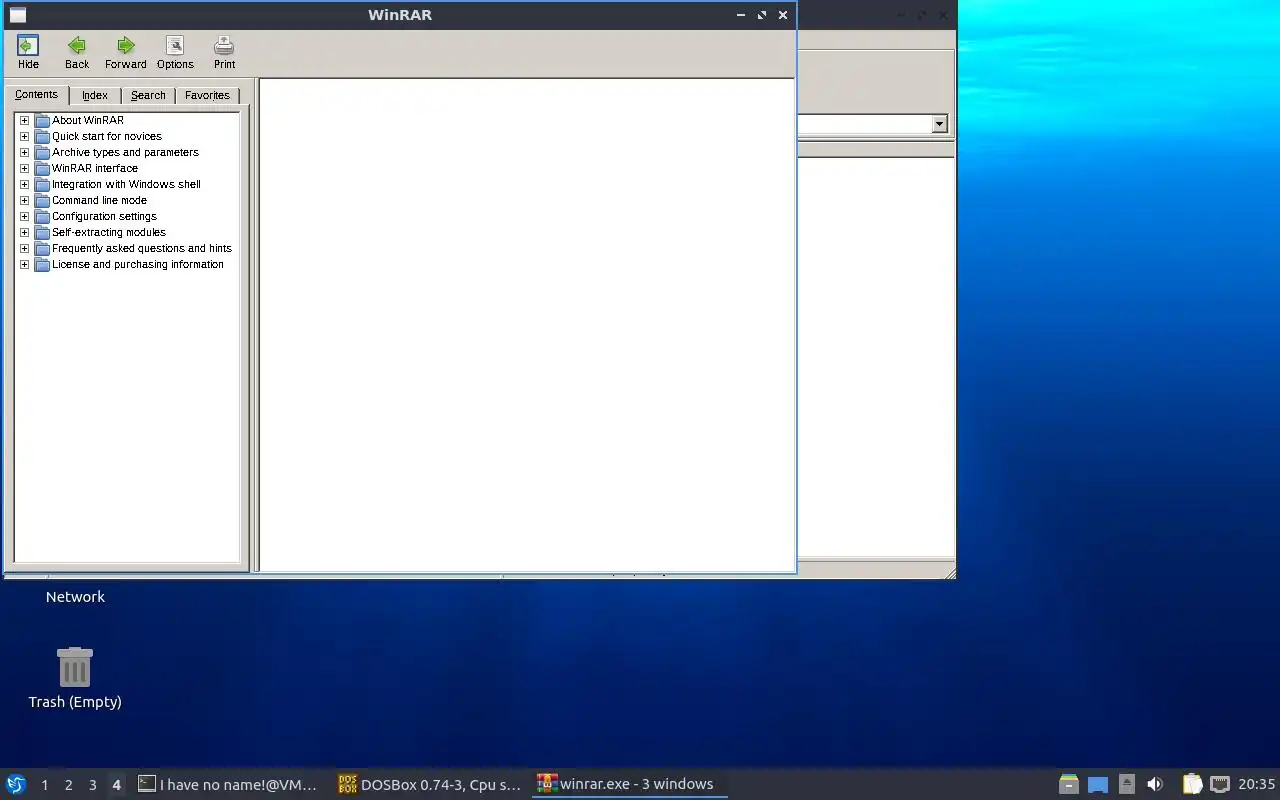Screen dimensions: 1280x800
Task: Select "License and purchasing information" text
Action: pos(138,264)
